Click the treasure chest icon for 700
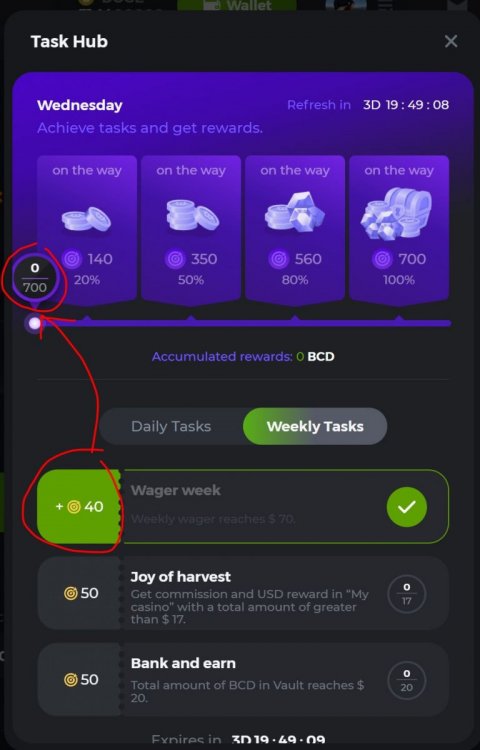 (x=397, y=213)
